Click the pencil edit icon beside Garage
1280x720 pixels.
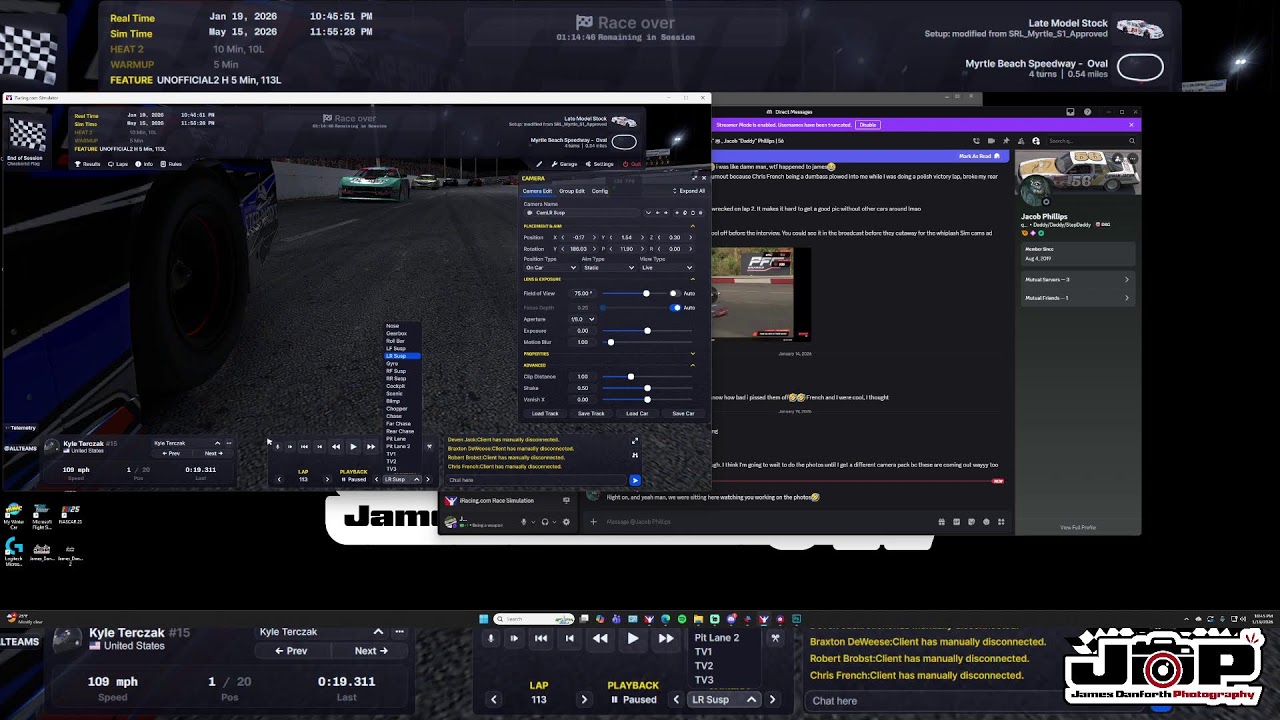(540, 164)
